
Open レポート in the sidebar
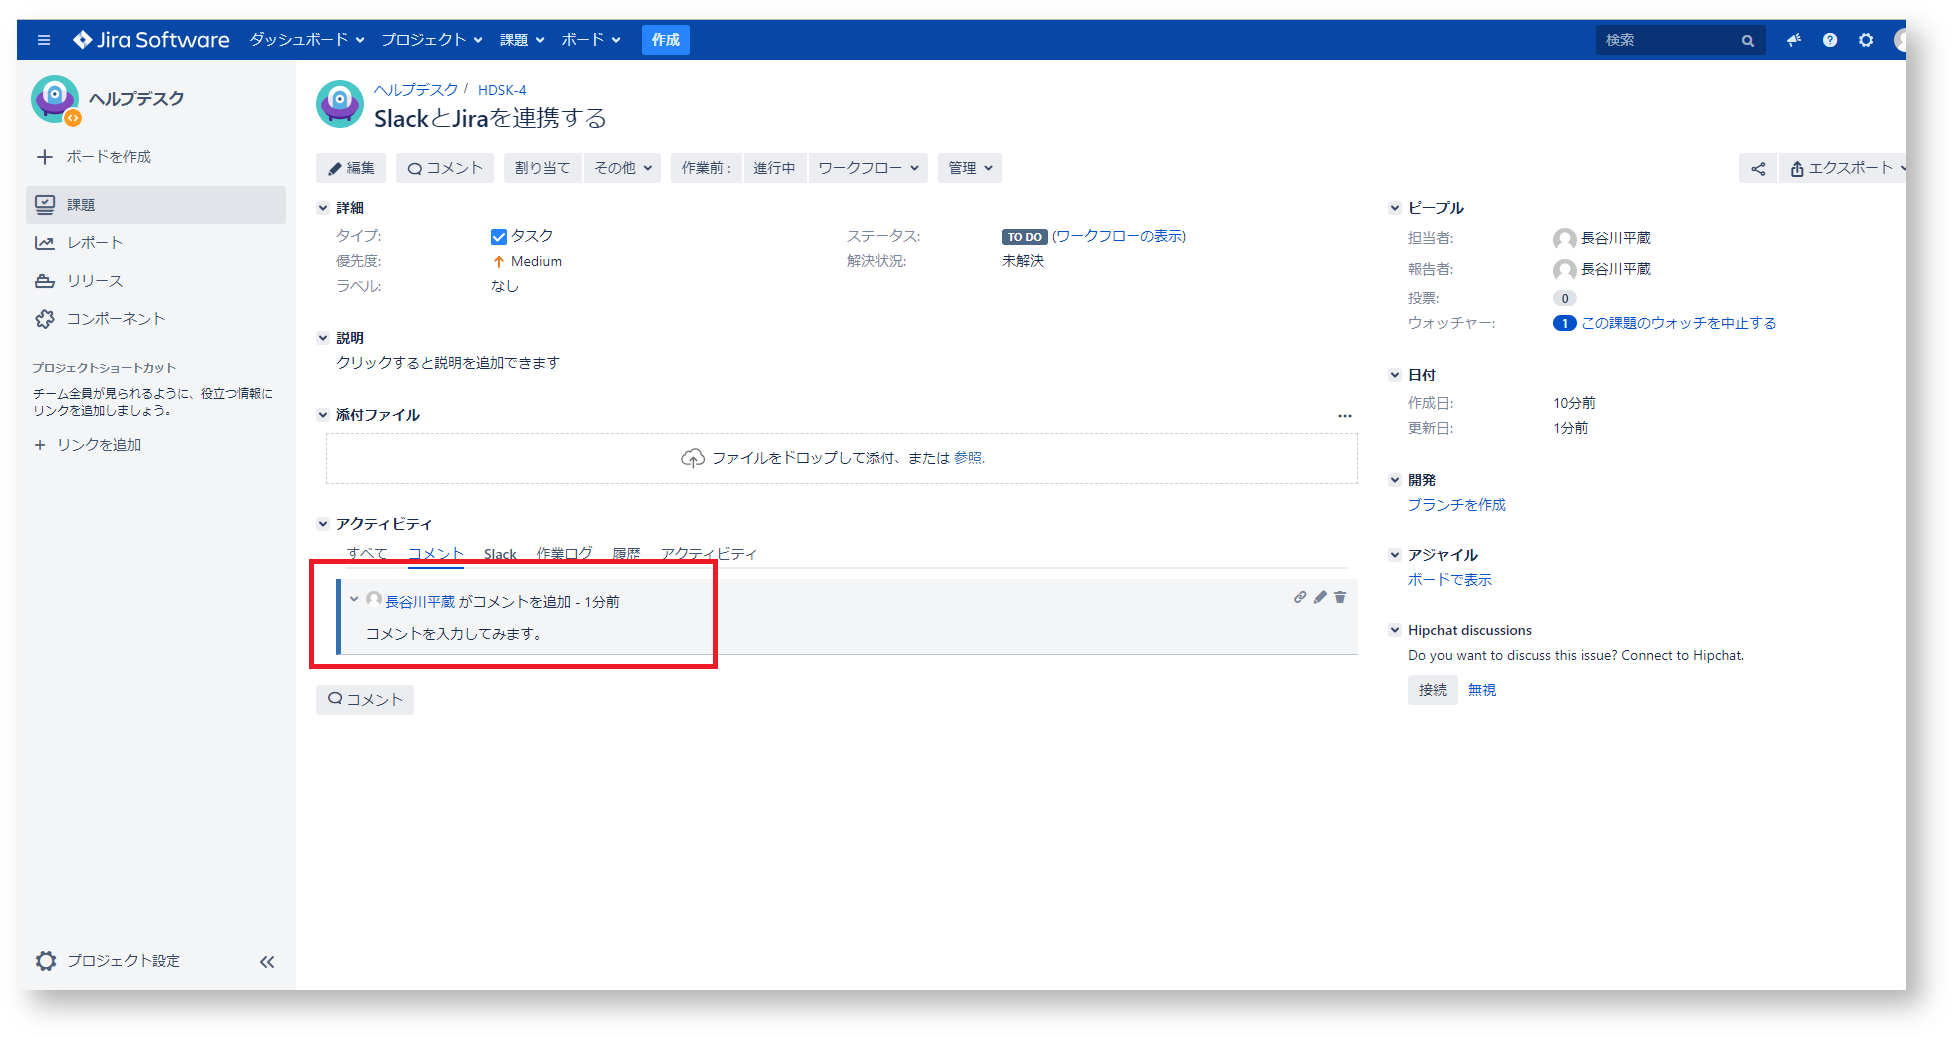point(155,243)
